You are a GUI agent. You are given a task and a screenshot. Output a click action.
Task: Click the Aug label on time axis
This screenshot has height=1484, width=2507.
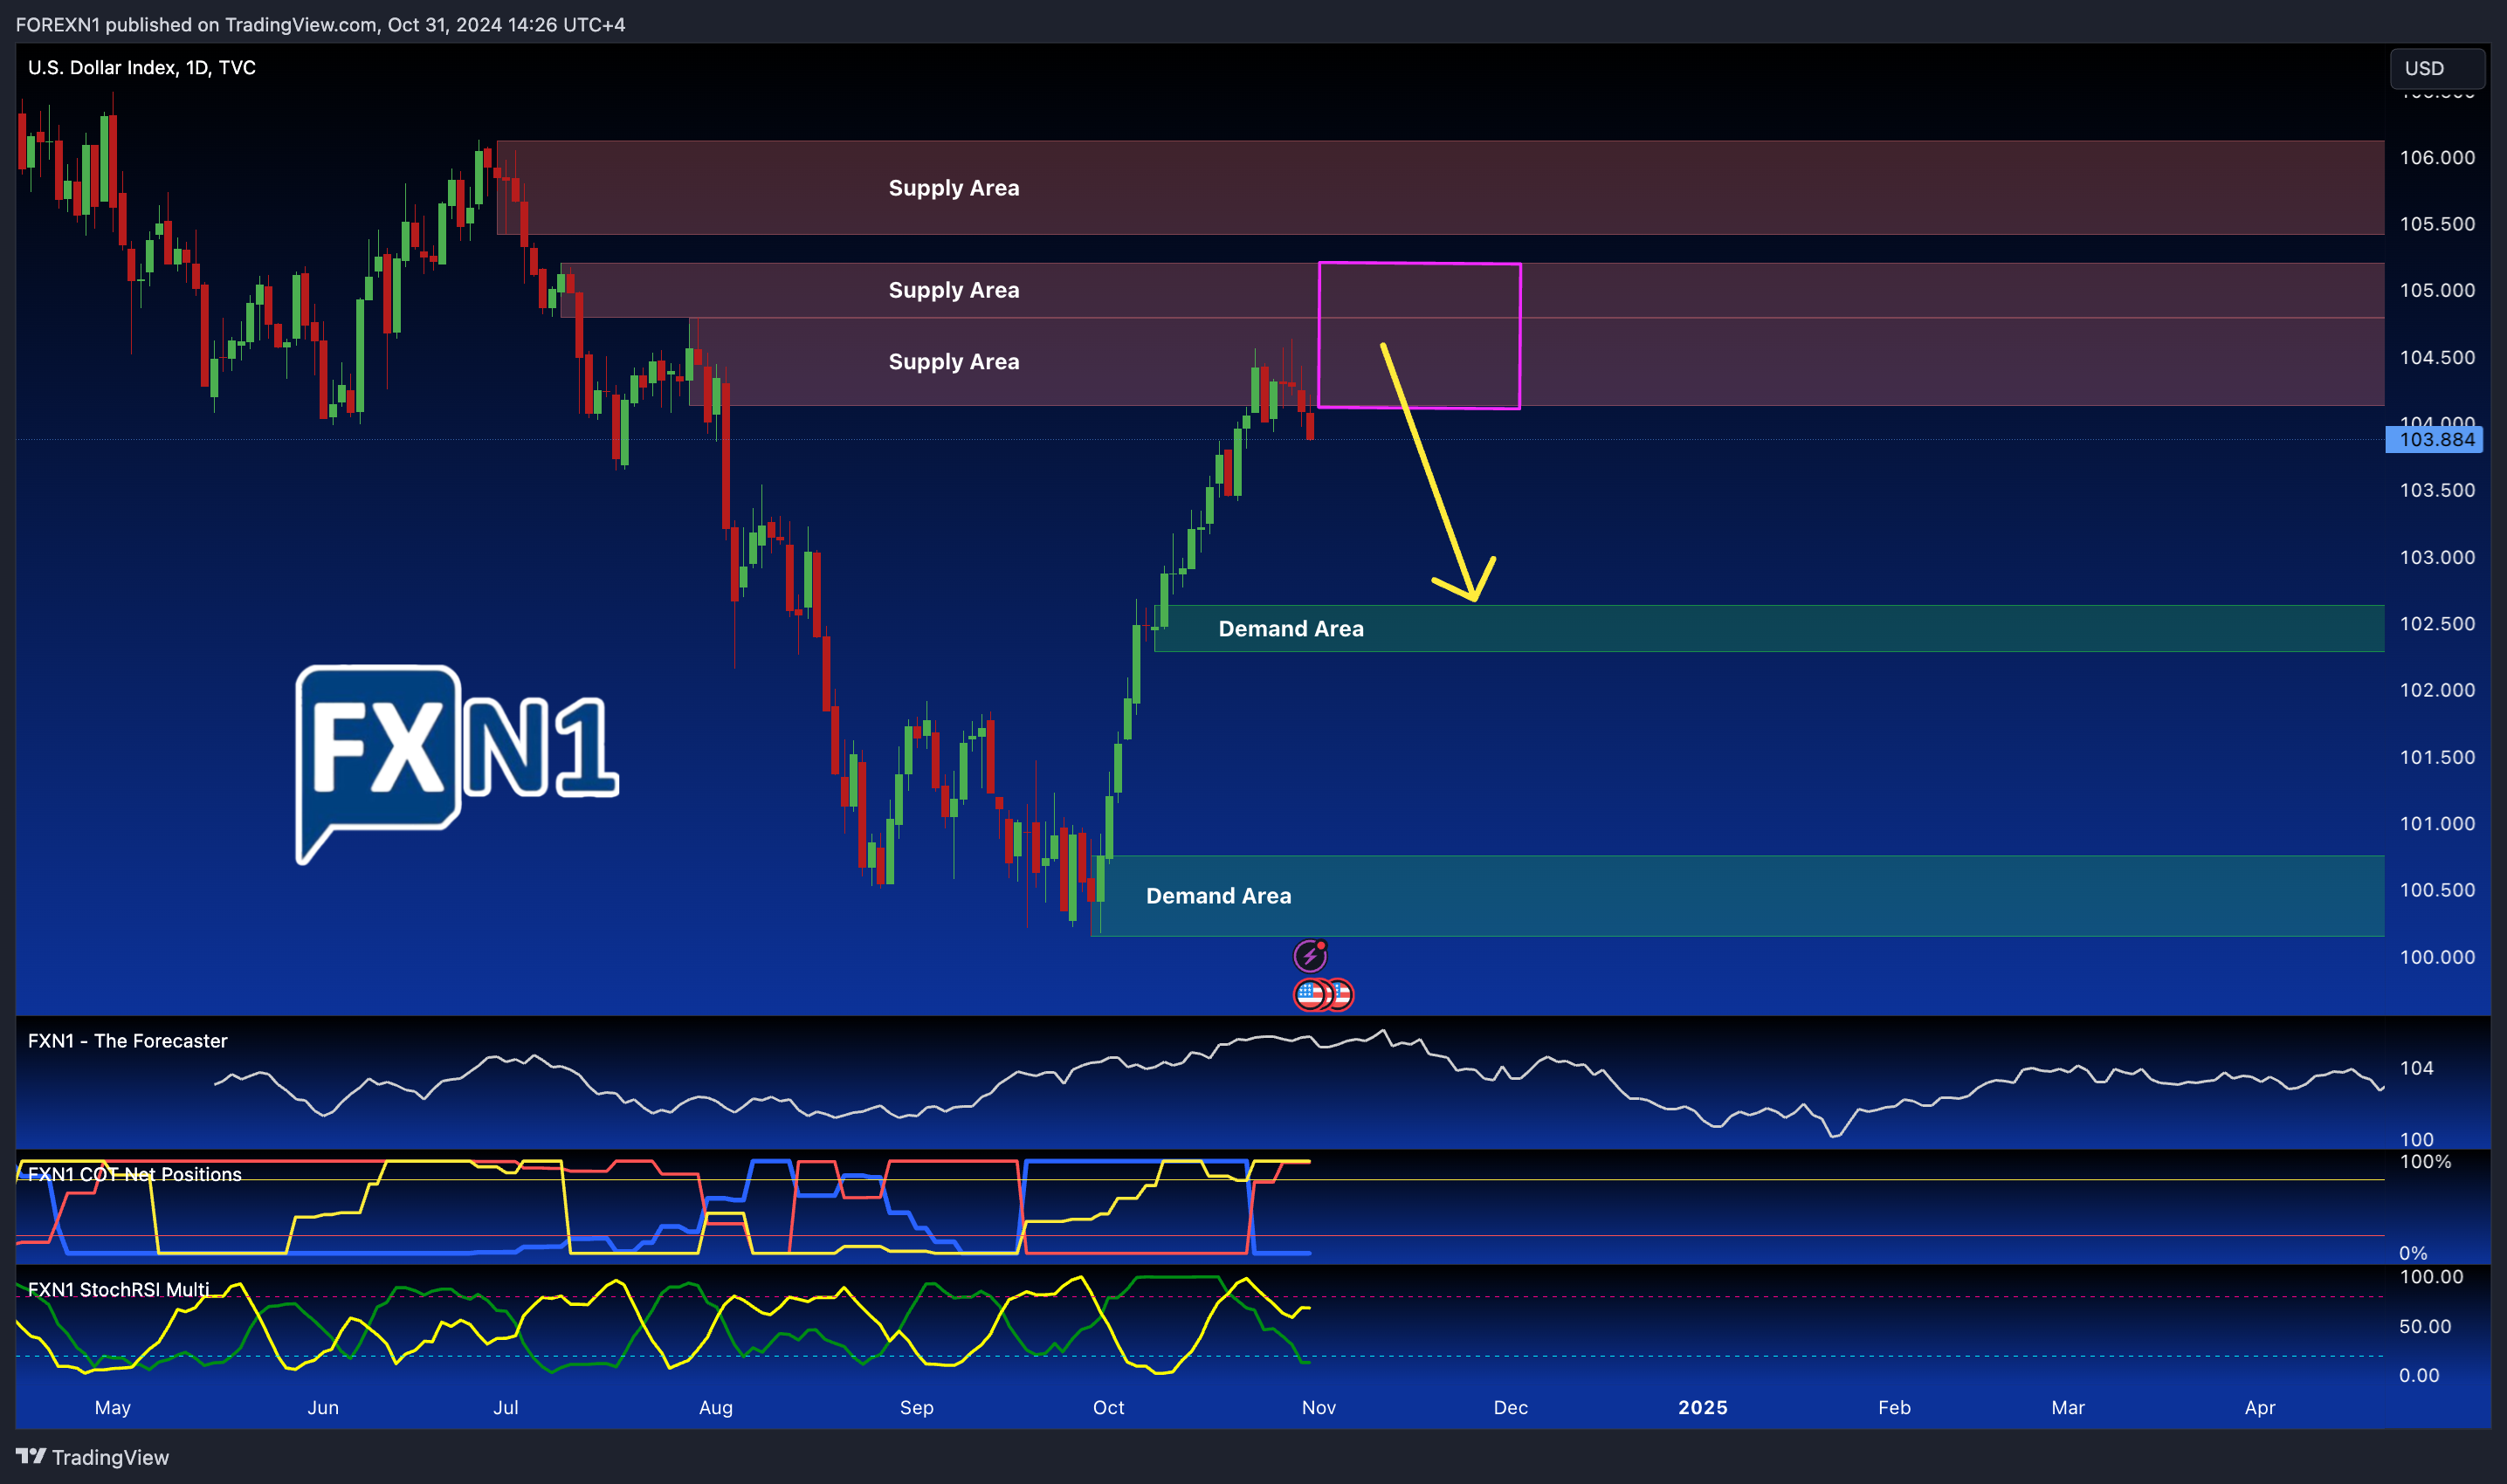pyautogui.click(x=716, y=1407)
